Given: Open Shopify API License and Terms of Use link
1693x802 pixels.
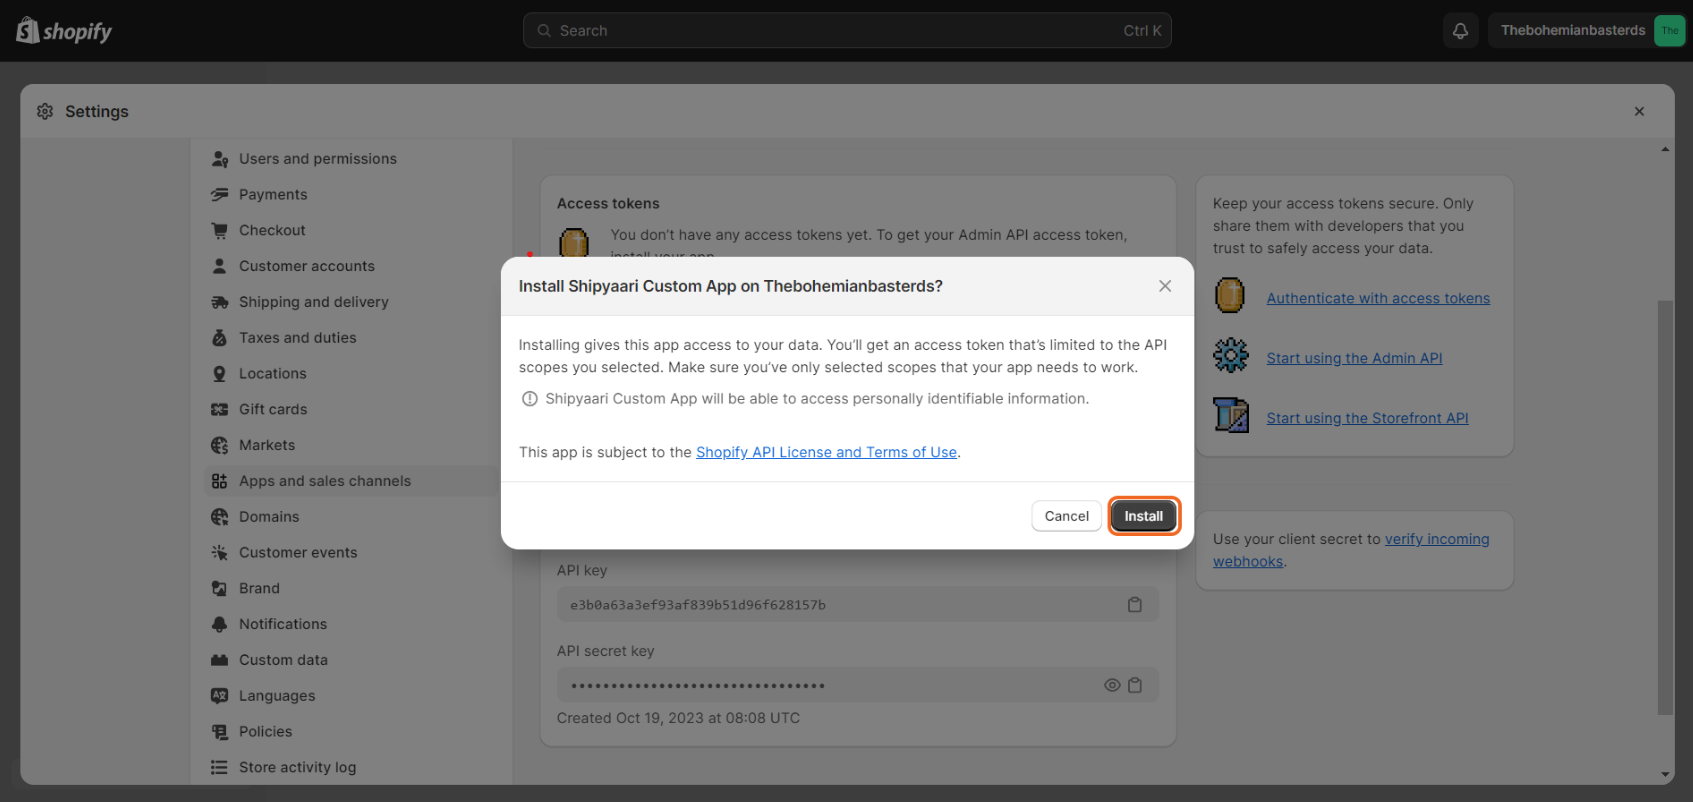Looking at the screenshot, I should [826, 452].
